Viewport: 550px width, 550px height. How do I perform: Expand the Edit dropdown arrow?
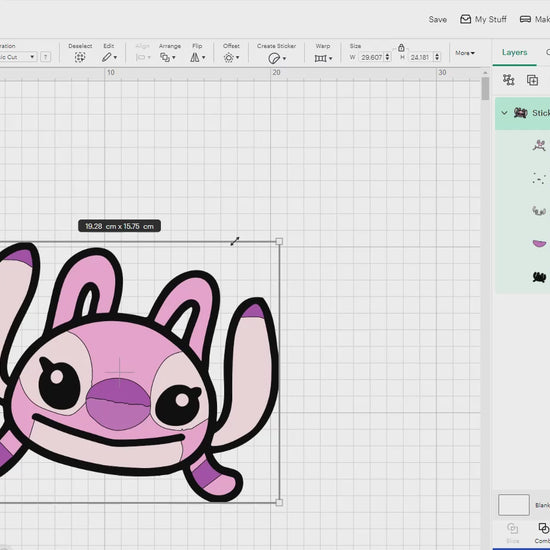coord(115,58)
